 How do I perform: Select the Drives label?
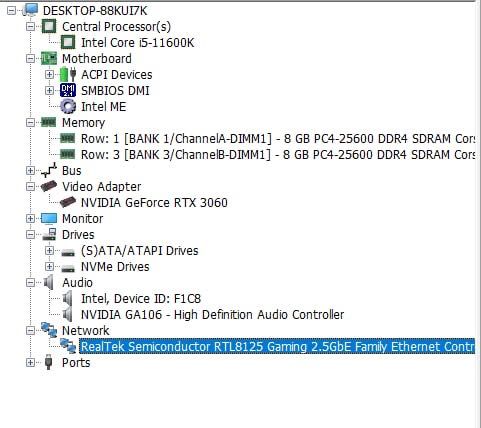(x=78, y=235)
